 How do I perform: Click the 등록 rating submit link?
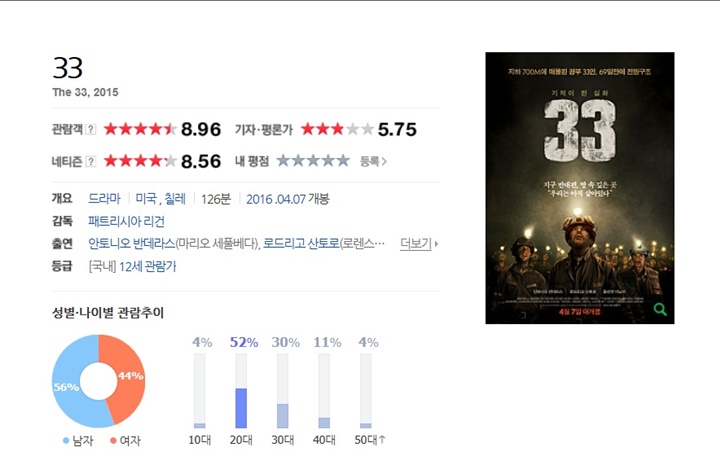(x=373, y=162)
